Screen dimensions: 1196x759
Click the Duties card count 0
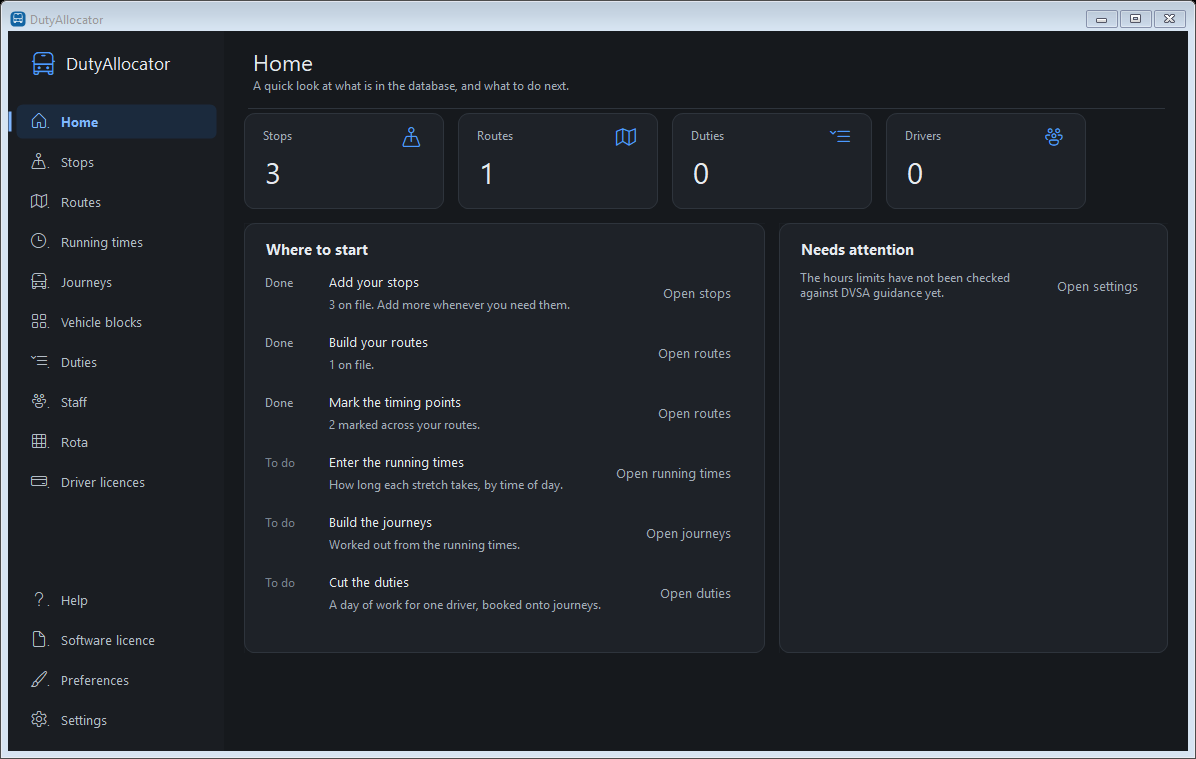pyautogui.click(x=701, y=174)
